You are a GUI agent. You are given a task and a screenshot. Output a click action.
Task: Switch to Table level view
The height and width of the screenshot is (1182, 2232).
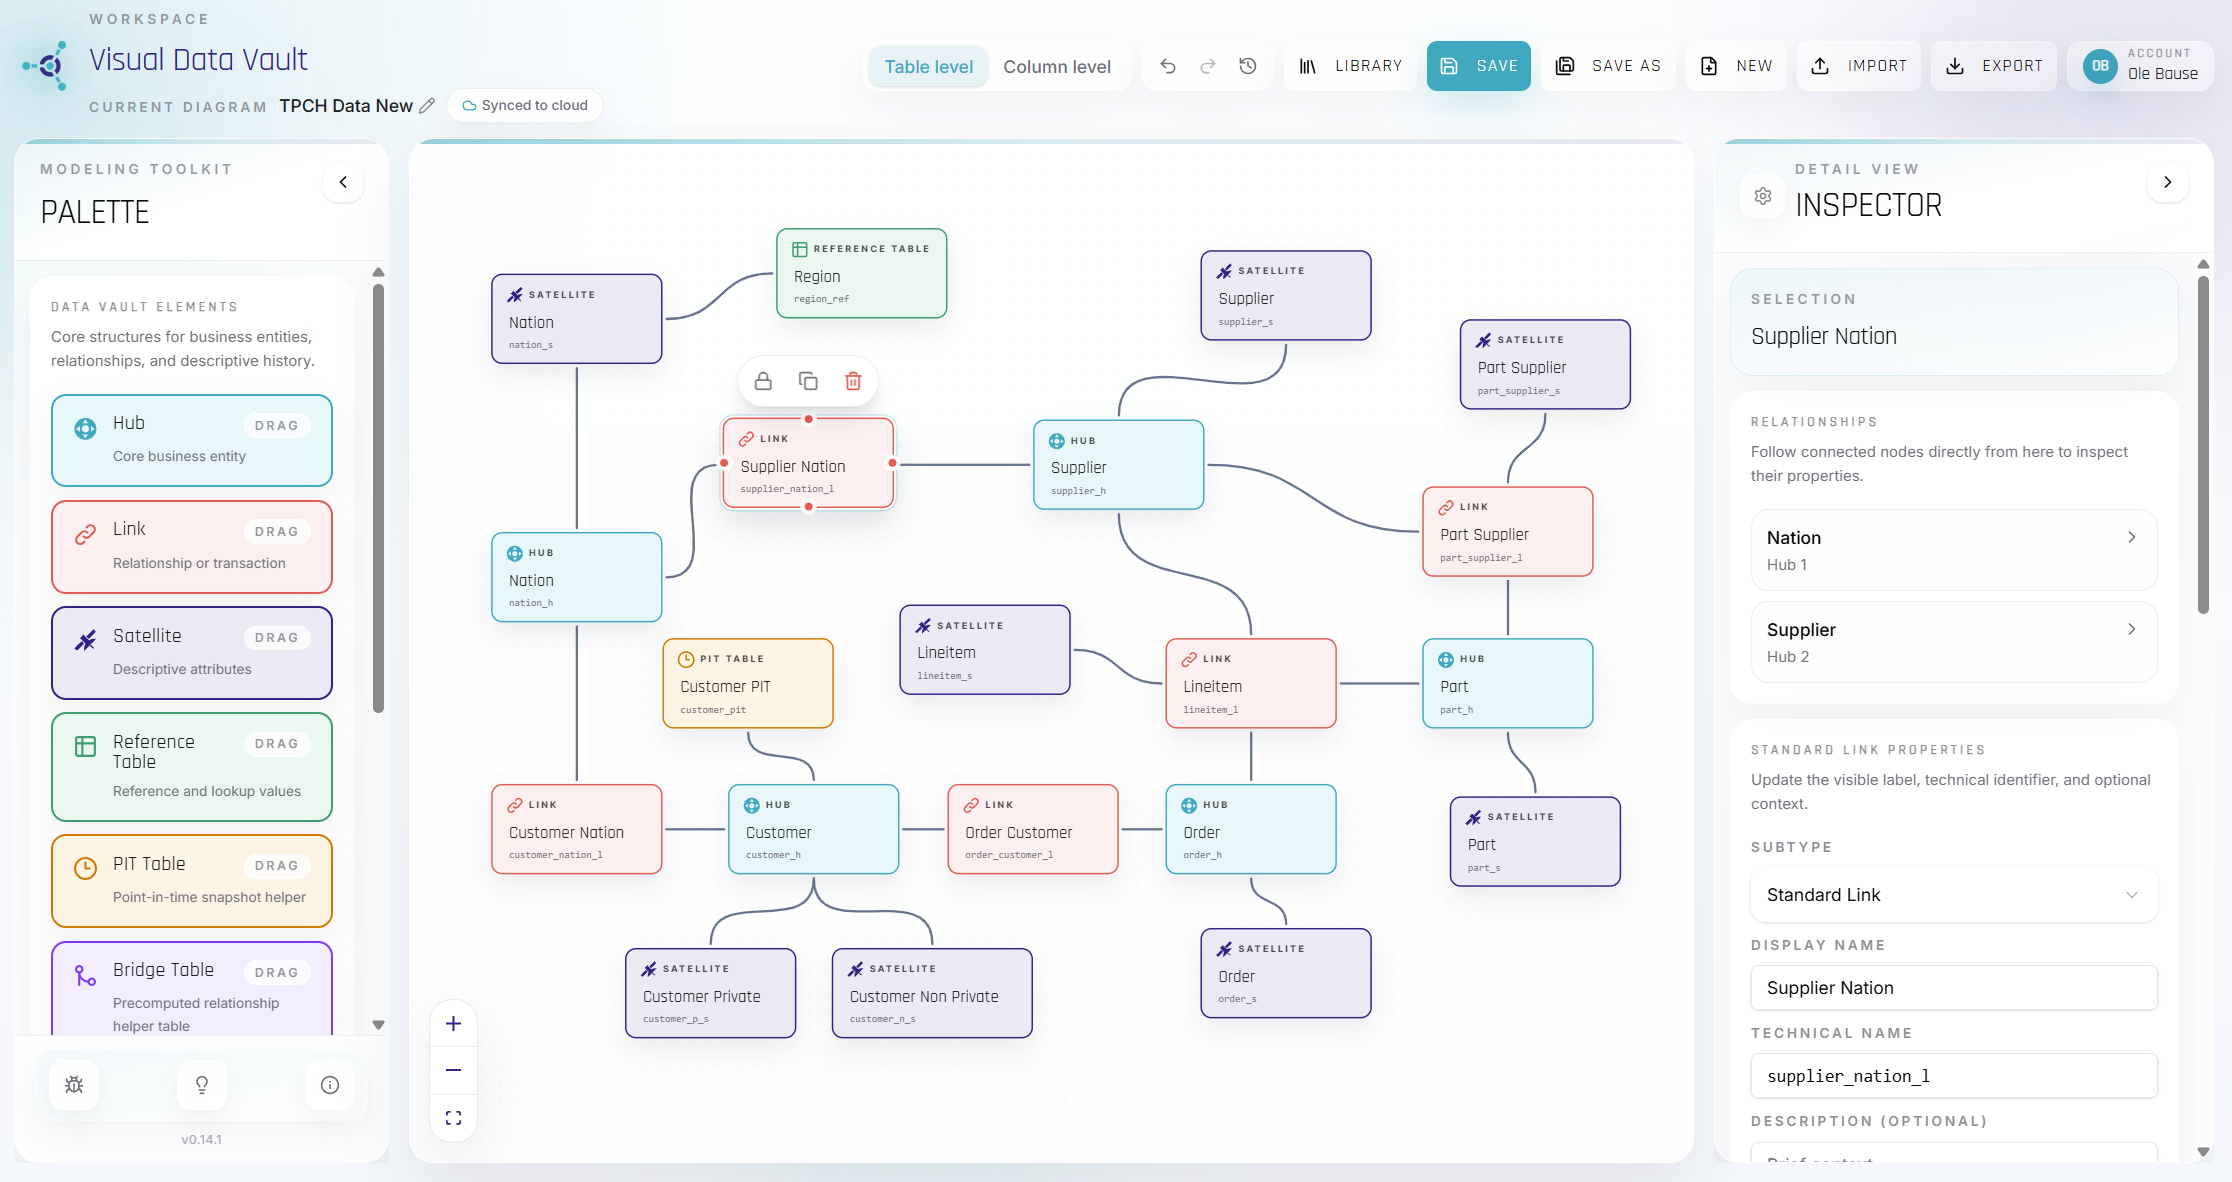(x=928, y=67)
